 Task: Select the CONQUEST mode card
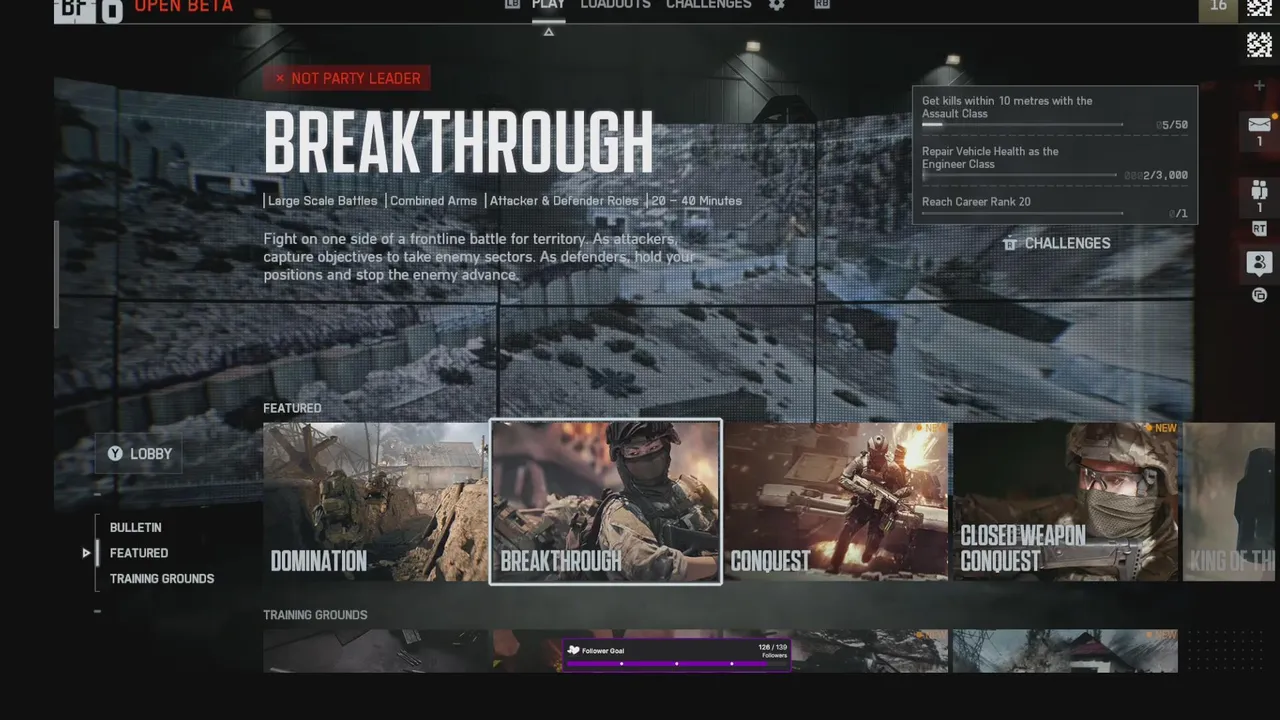tap(836, 502)
